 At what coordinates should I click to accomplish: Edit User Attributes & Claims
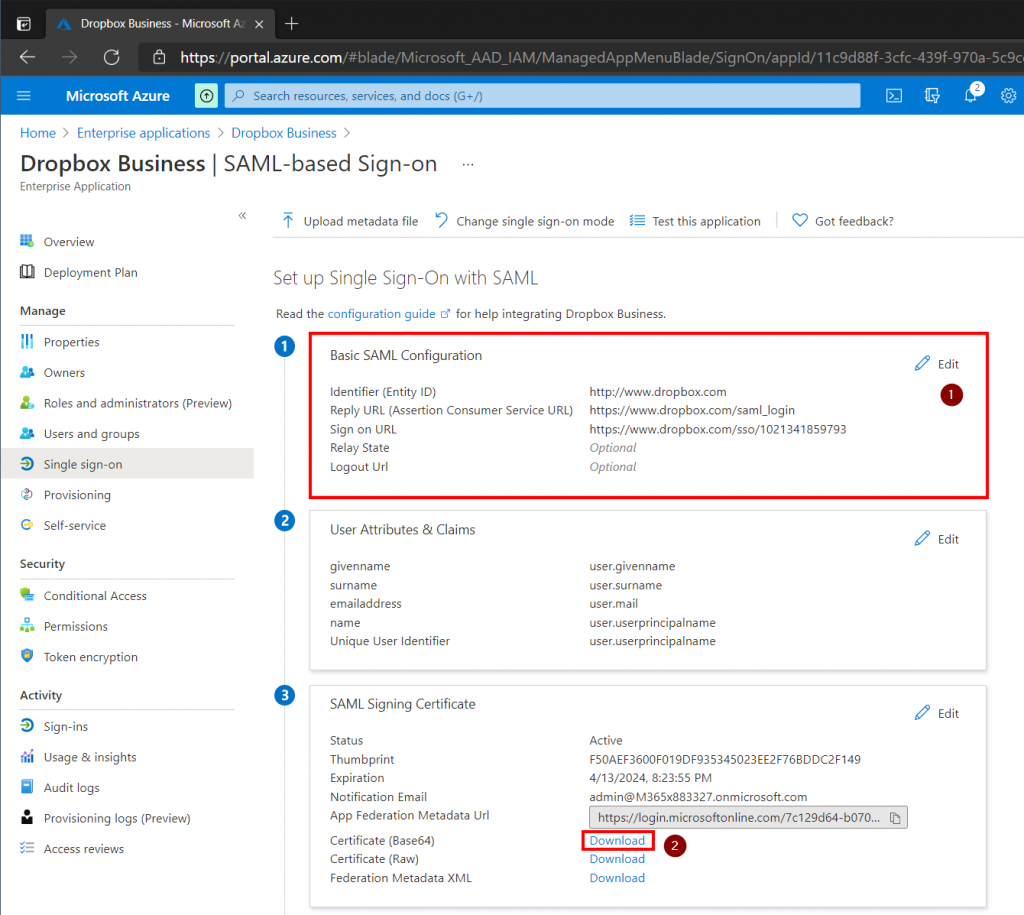click(x=937, y=539)
